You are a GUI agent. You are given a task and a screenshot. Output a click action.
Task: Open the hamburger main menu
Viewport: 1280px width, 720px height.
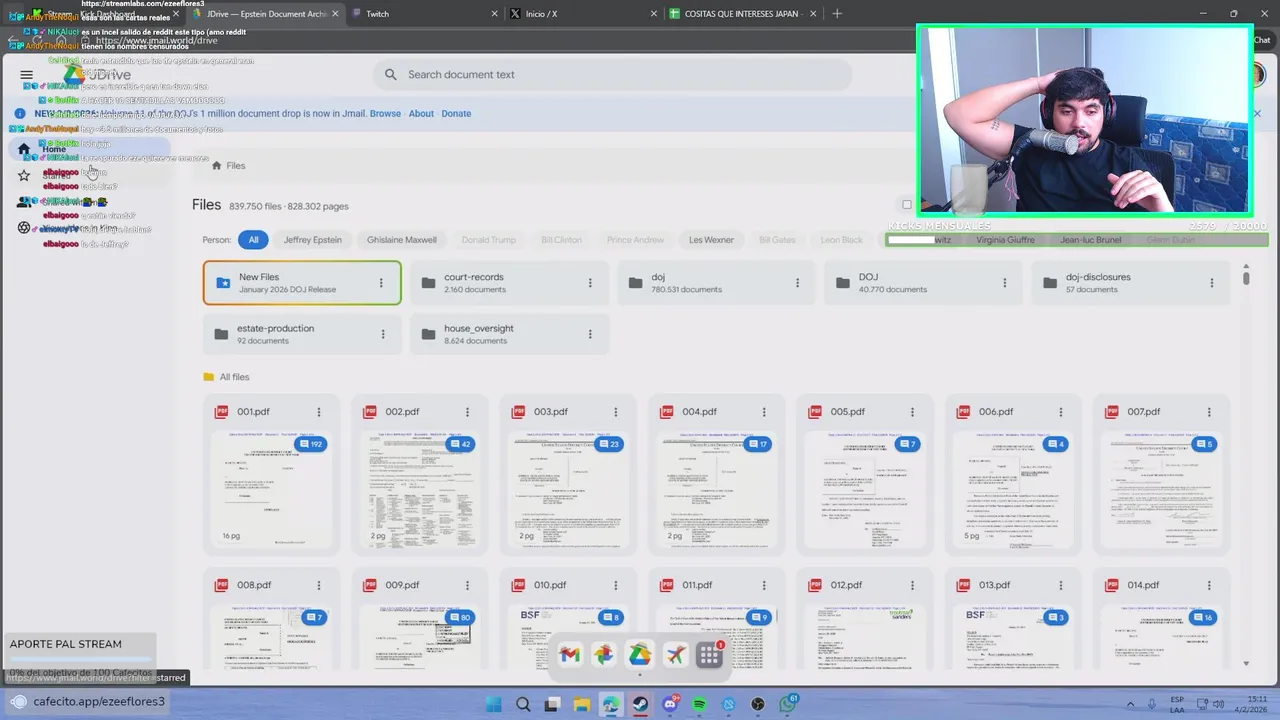[x=26, y=75]
